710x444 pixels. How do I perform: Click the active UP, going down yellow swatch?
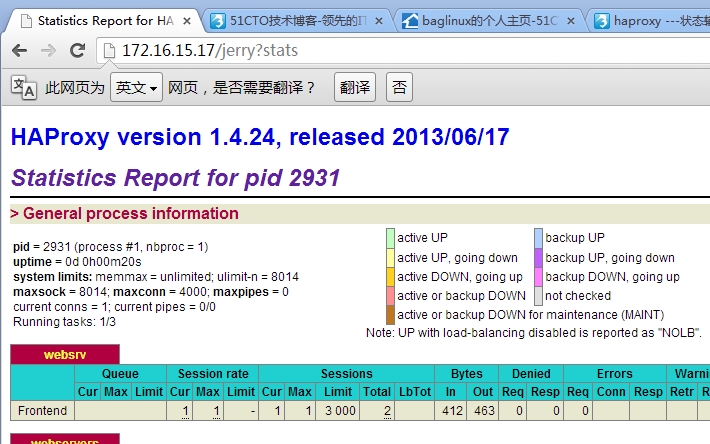[x=390, y=258]
